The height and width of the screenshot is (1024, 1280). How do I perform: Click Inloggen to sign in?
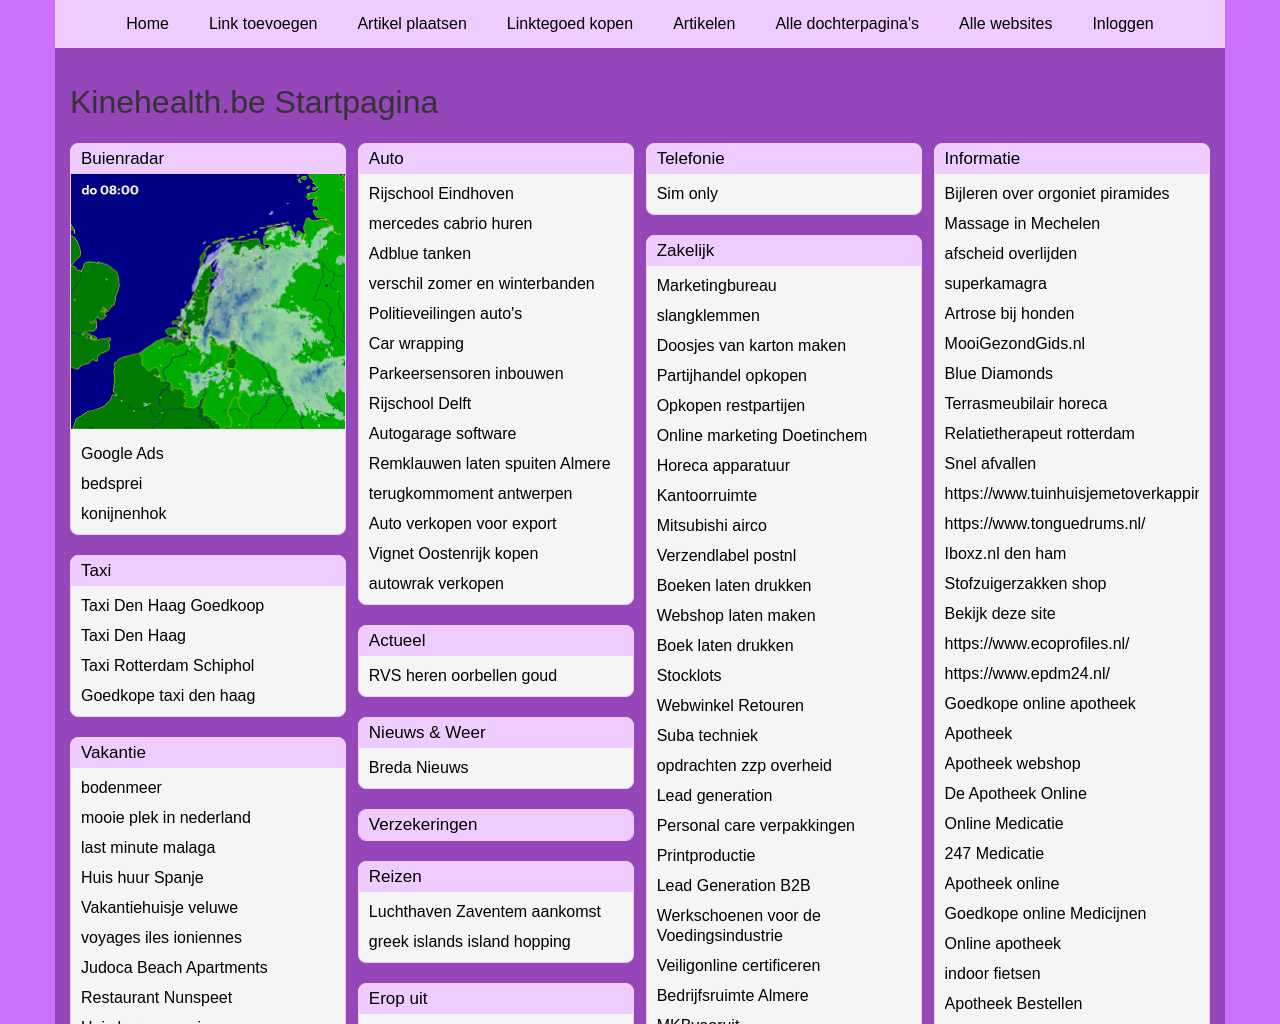pyautogui.click(x=1123, y=24)
